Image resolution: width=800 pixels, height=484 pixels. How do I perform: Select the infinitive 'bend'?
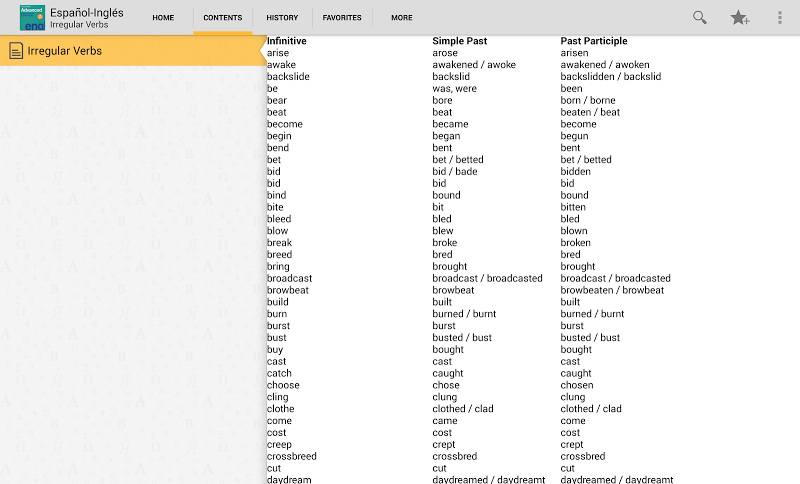click(x=278, y=148)
